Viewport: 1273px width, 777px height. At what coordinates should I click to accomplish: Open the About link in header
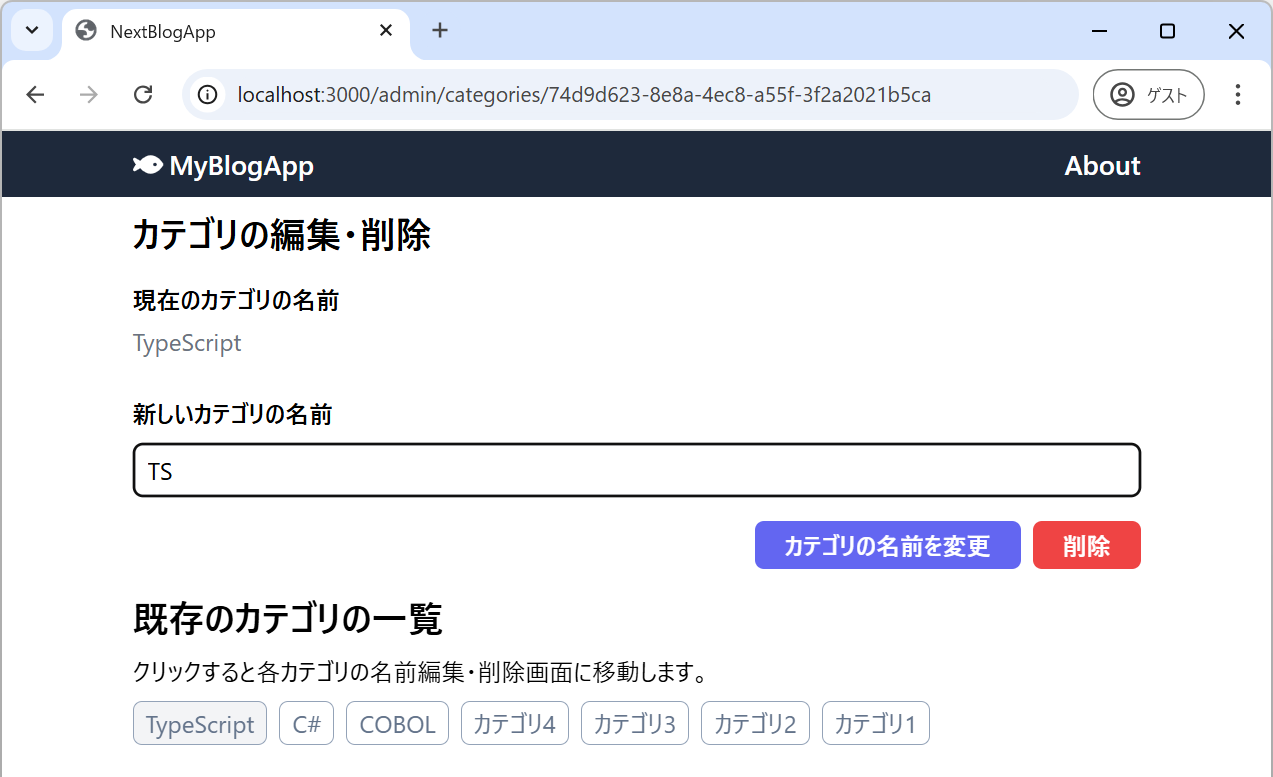click(1102, 166)
